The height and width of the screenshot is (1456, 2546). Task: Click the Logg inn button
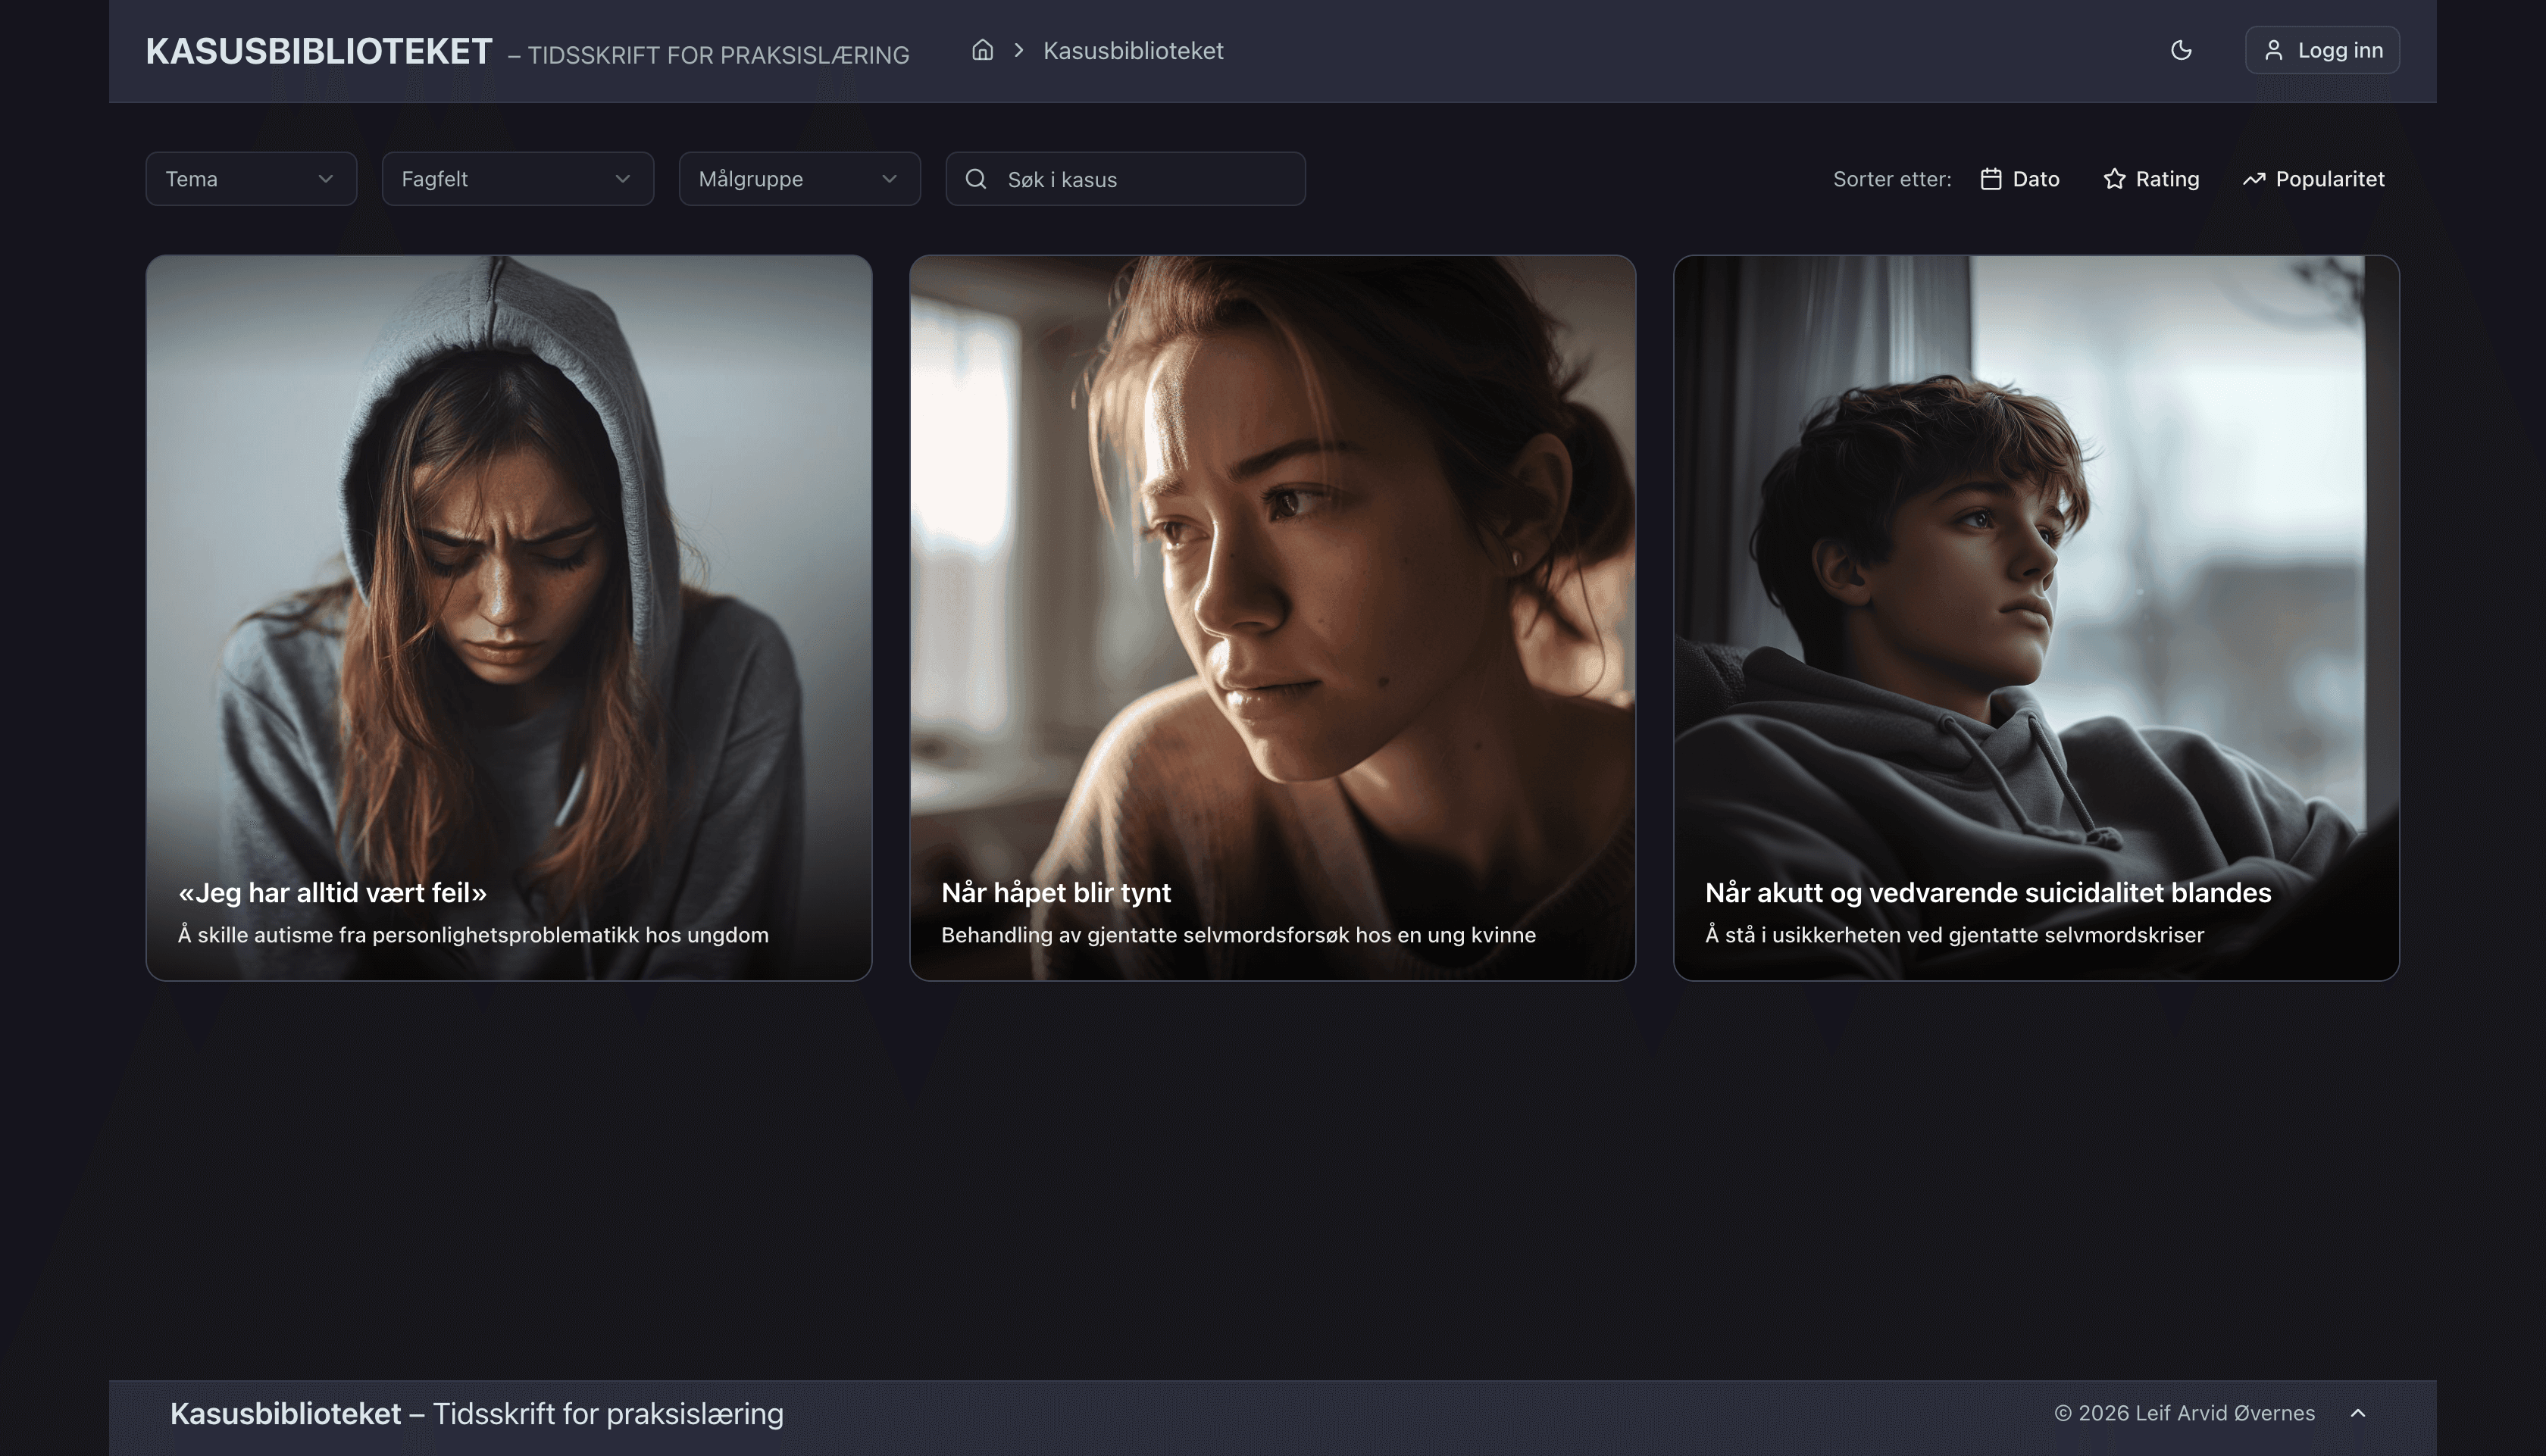(x=2321, y=50)
